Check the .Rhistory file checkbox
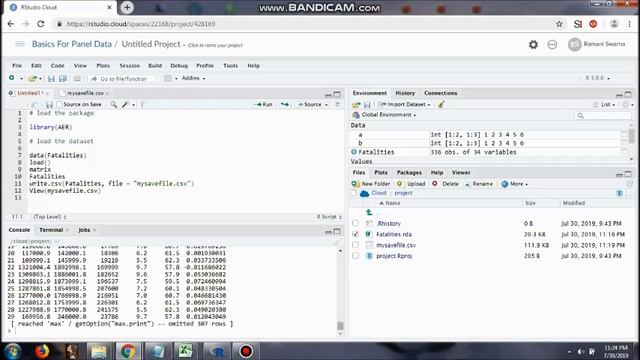This screenshot has width=640, height=360. pyautogui.click(x=356, y=223)
